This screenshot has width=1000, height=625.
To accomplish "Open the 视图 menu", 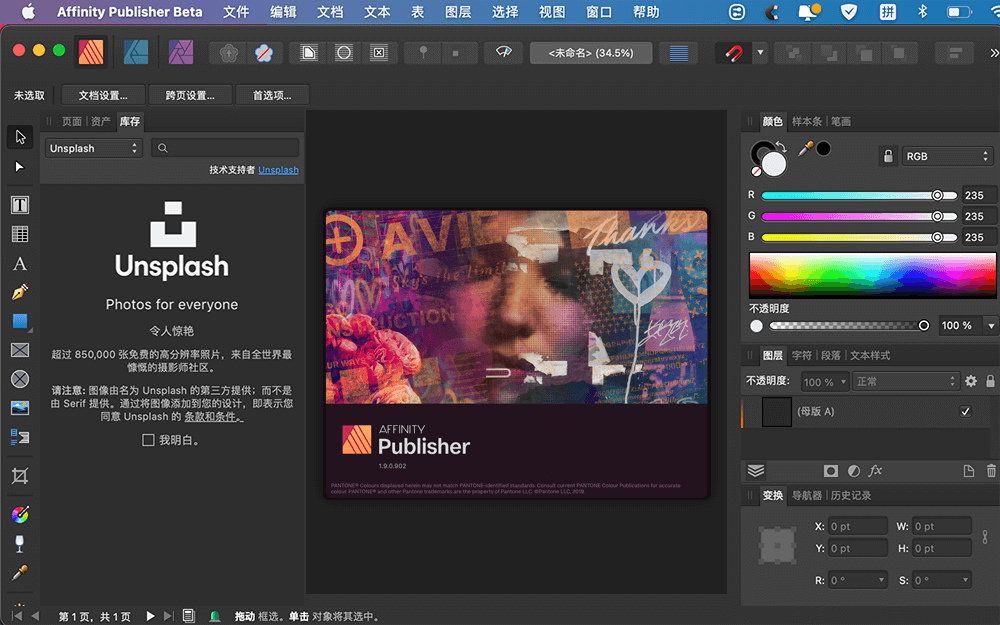I will [x=552, y=11].
